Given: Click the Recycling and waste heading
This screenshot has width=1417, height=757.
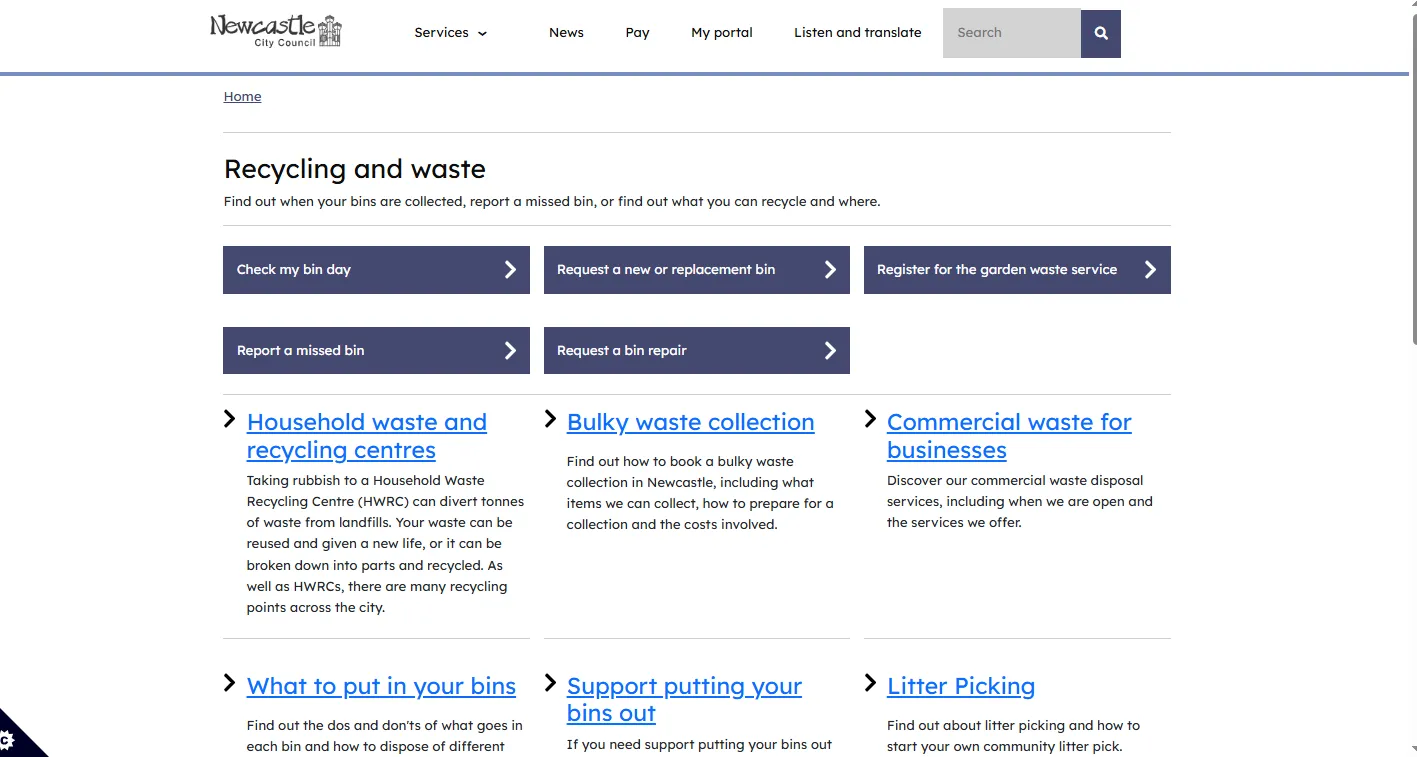Looking at the screenshot, I should point(355,169).
